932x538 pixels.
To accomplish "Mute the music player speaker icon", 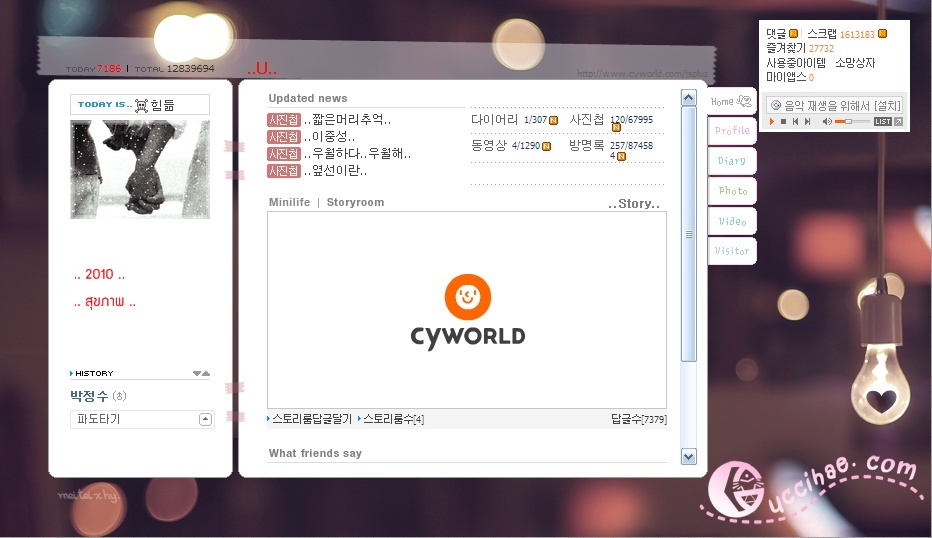I will (827, 121).
